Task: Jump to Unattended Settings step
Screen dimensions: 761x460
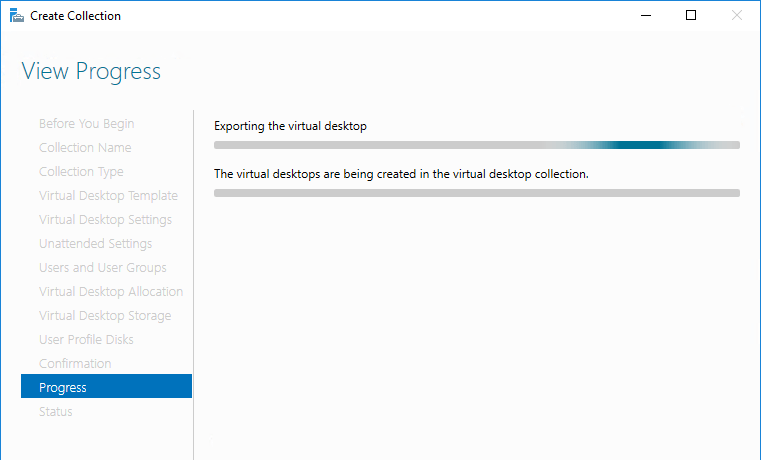Action: pos(95,244)
